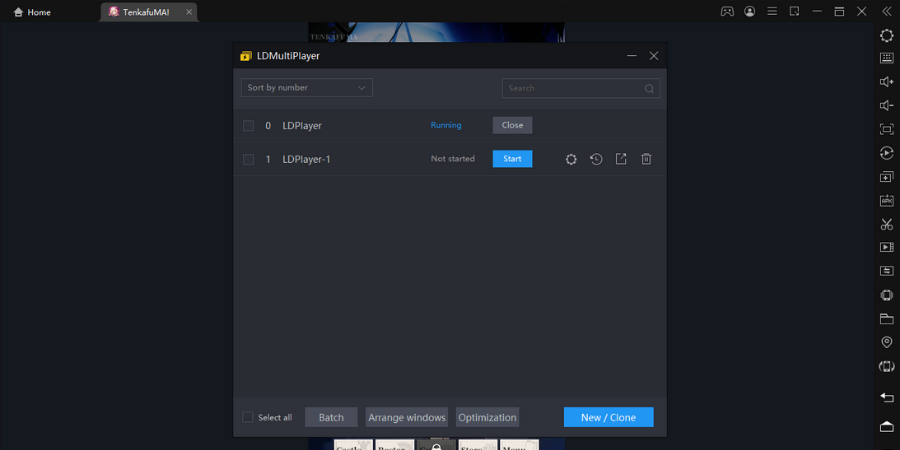Close the running LDPlayer instance
The height and width of the screenshot is (450, 900).
pyautogui.click(x=513, y=125)
